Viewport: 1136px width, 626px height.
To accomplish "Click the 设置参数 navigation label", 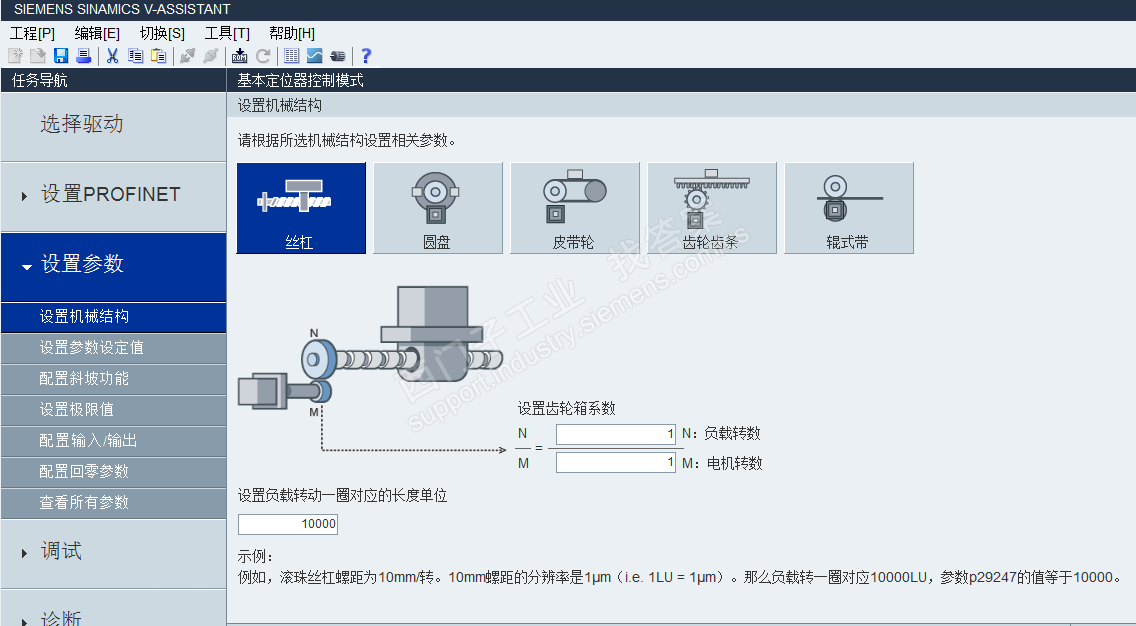I will [x=83, y=264].
